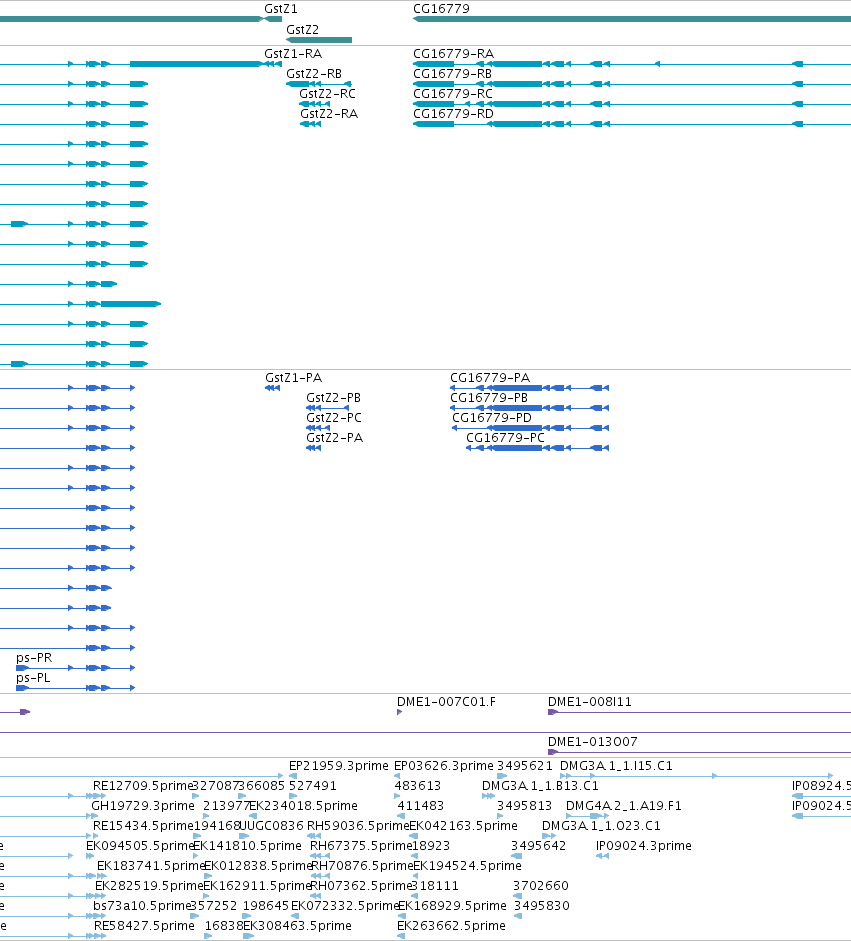
Task: Pick the CG16779-PB protein label
Action: pos(489,398)
